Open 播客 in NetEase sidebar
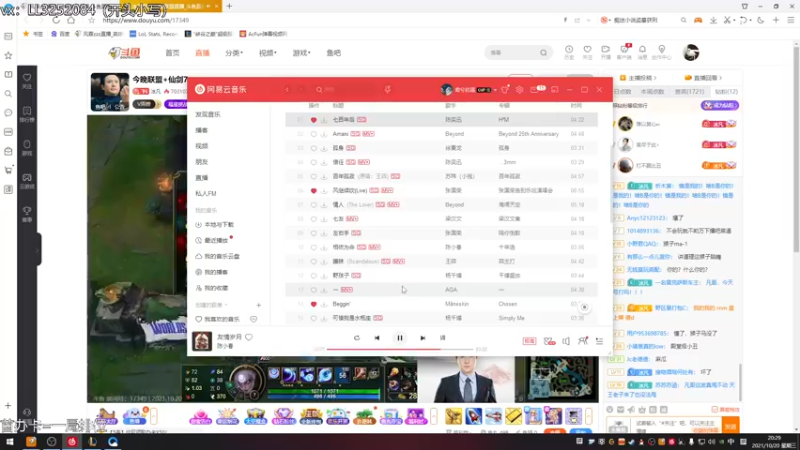Screen dimensions: 800x450 pos(202,130)
